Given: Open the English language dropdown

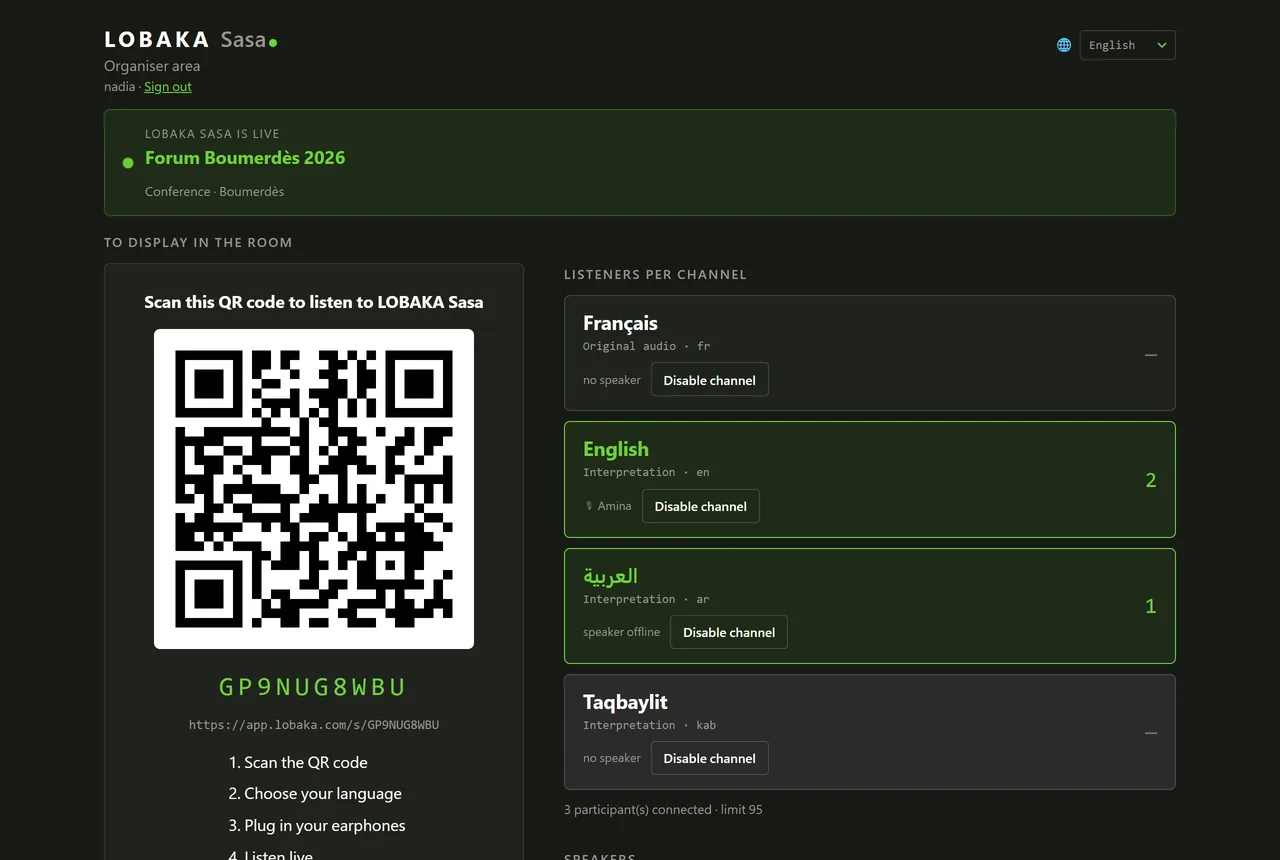Looking at the screenshot, I should (x=1127, y=45).
